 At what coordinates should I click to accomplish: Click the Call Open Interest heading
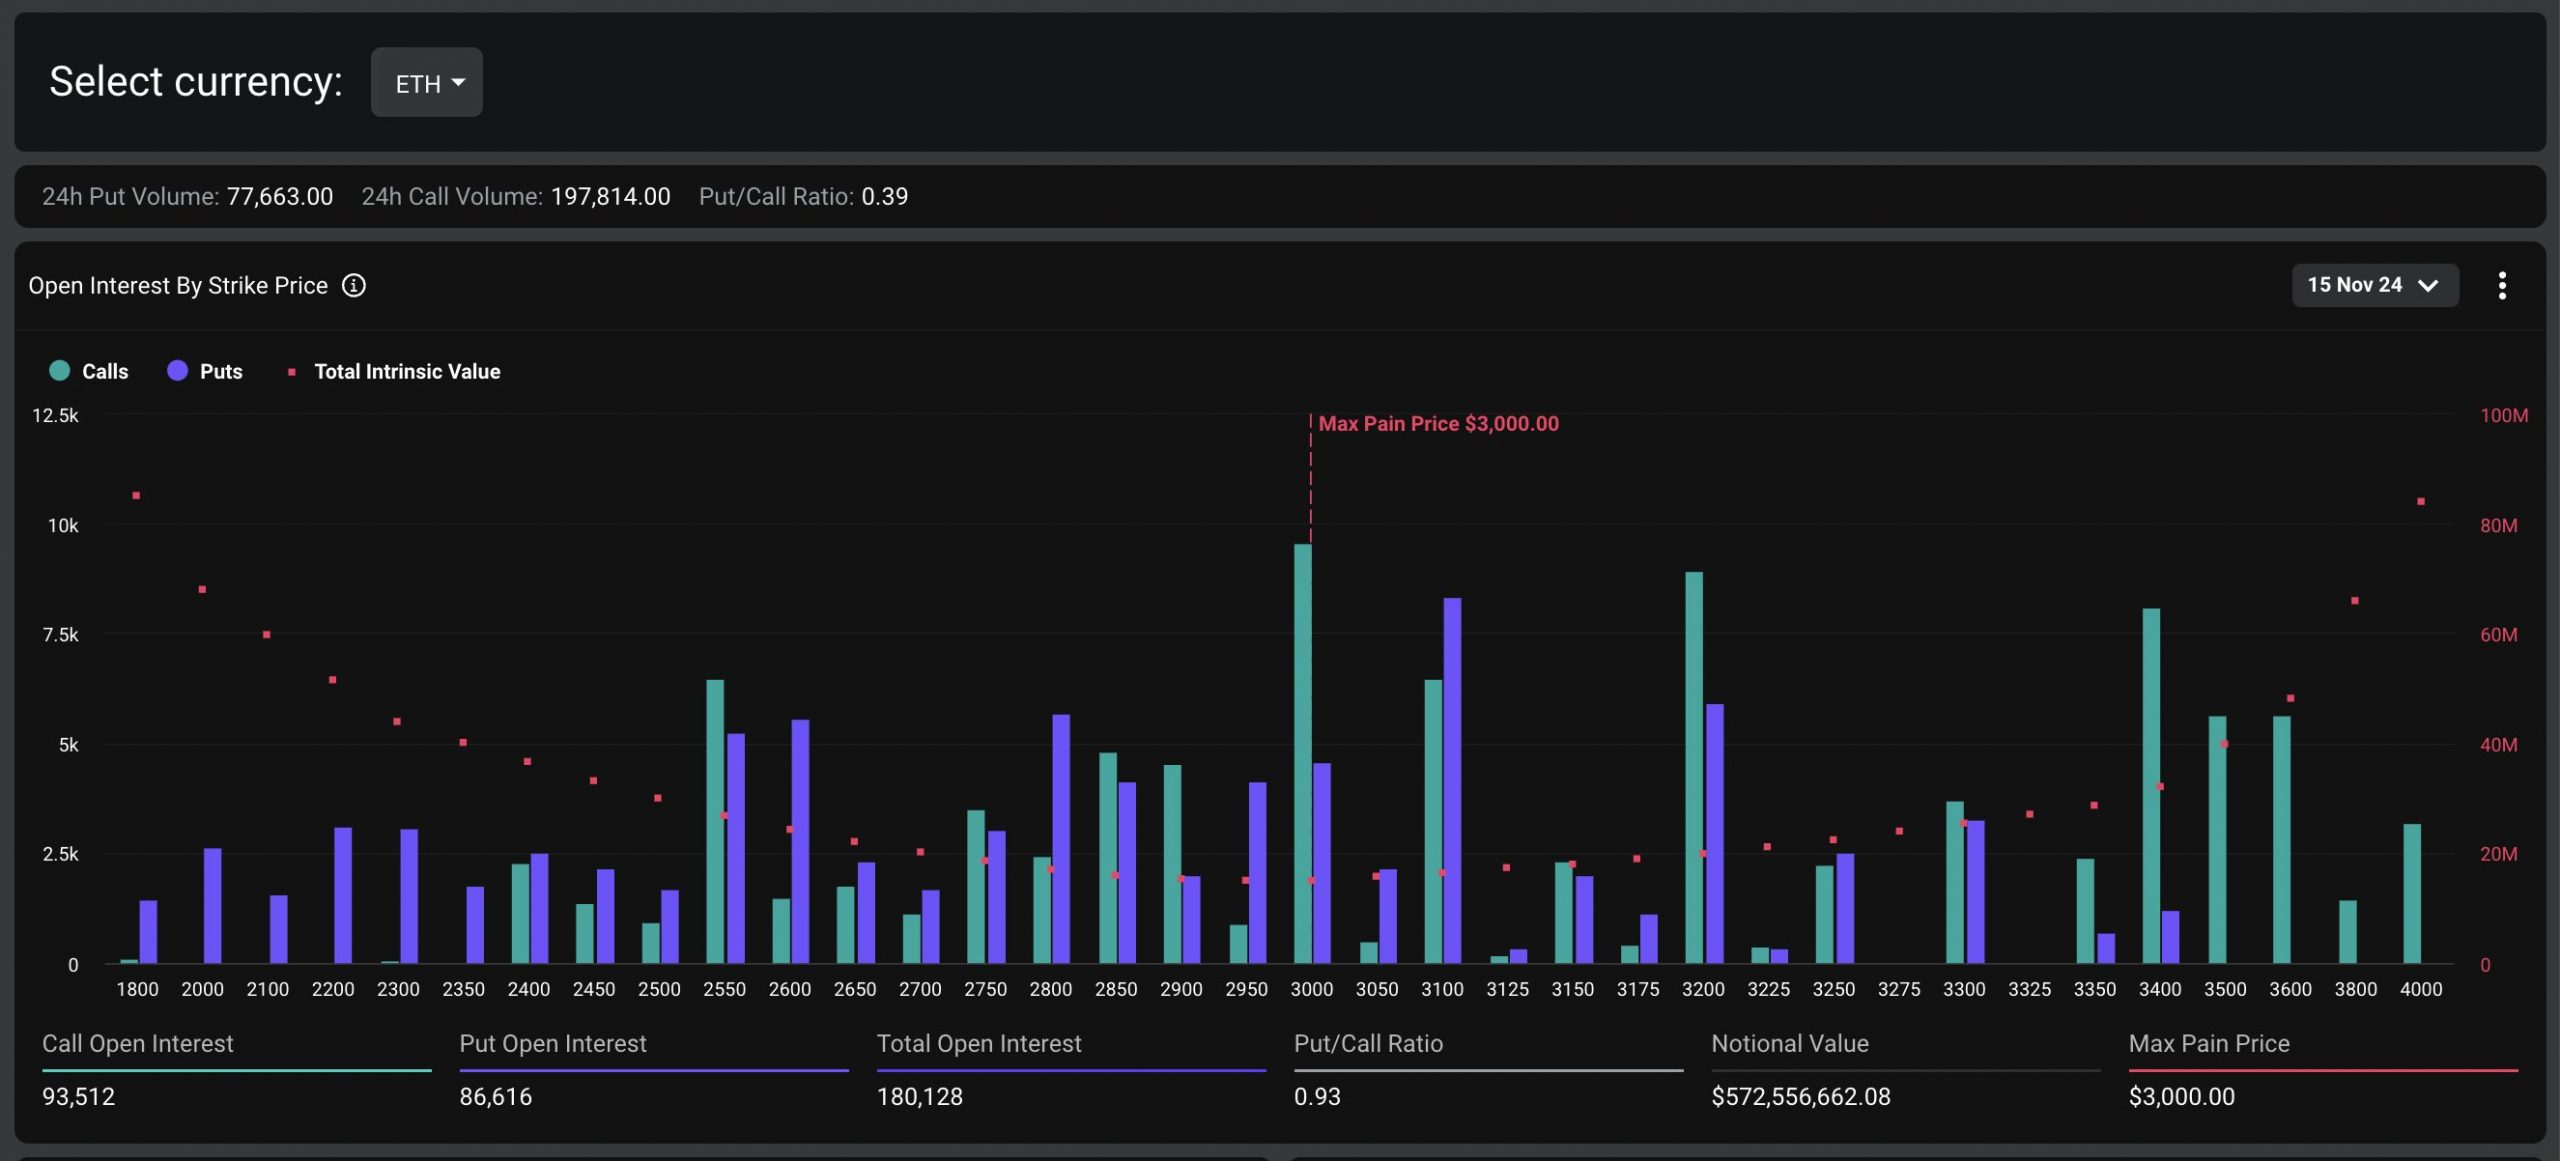[x=138, y=1043]
